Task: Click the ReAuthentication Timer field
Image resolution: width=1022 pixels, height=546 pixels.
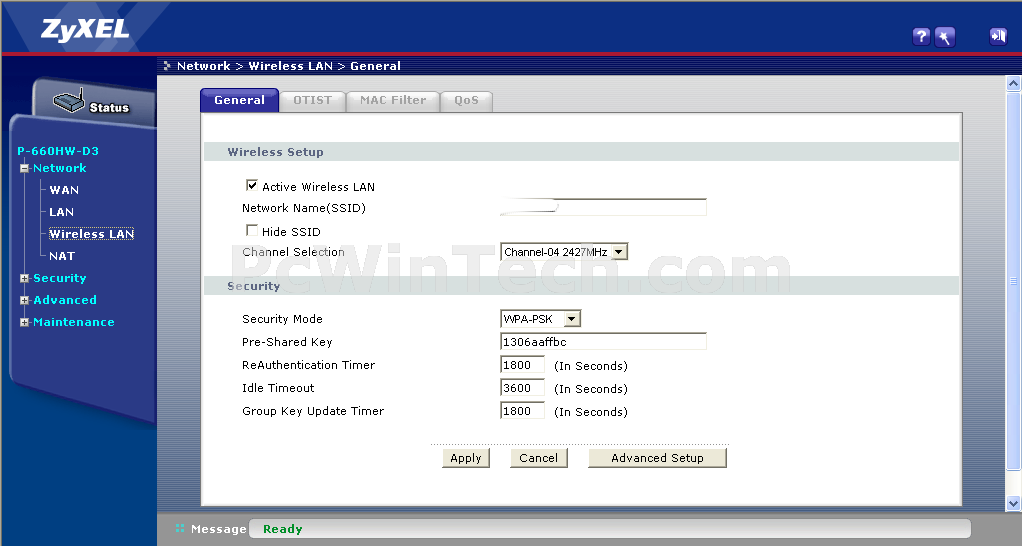Action: [522, 365]
